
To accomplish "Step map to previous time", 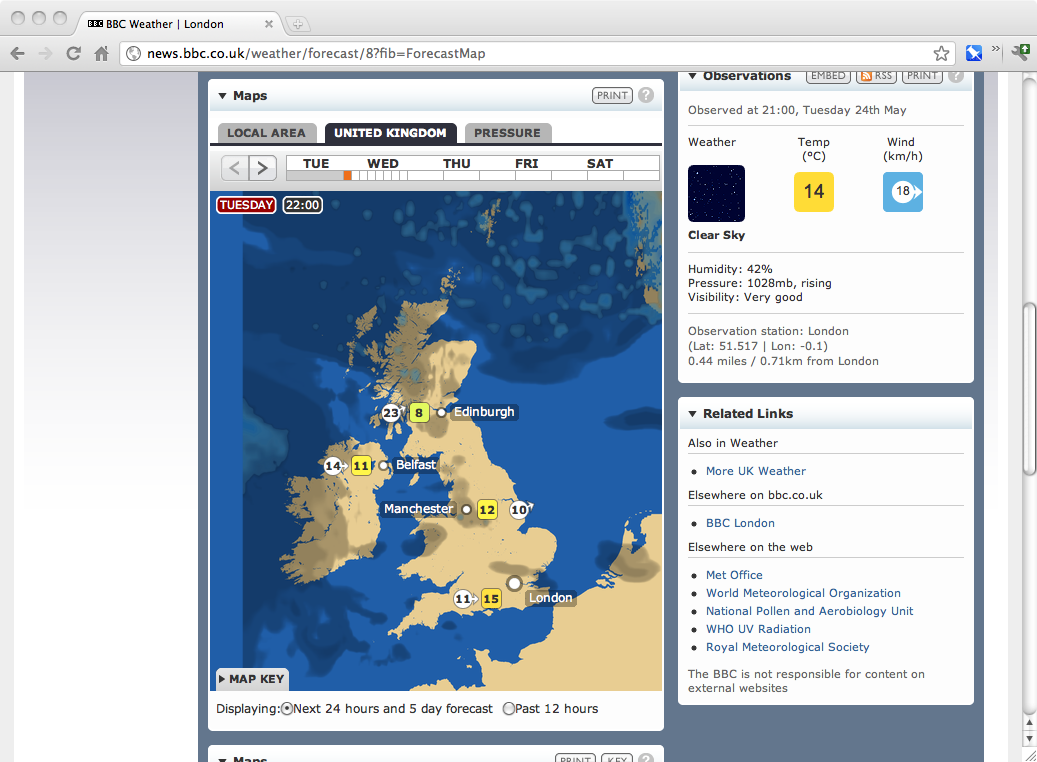I will tap(235, 167).
